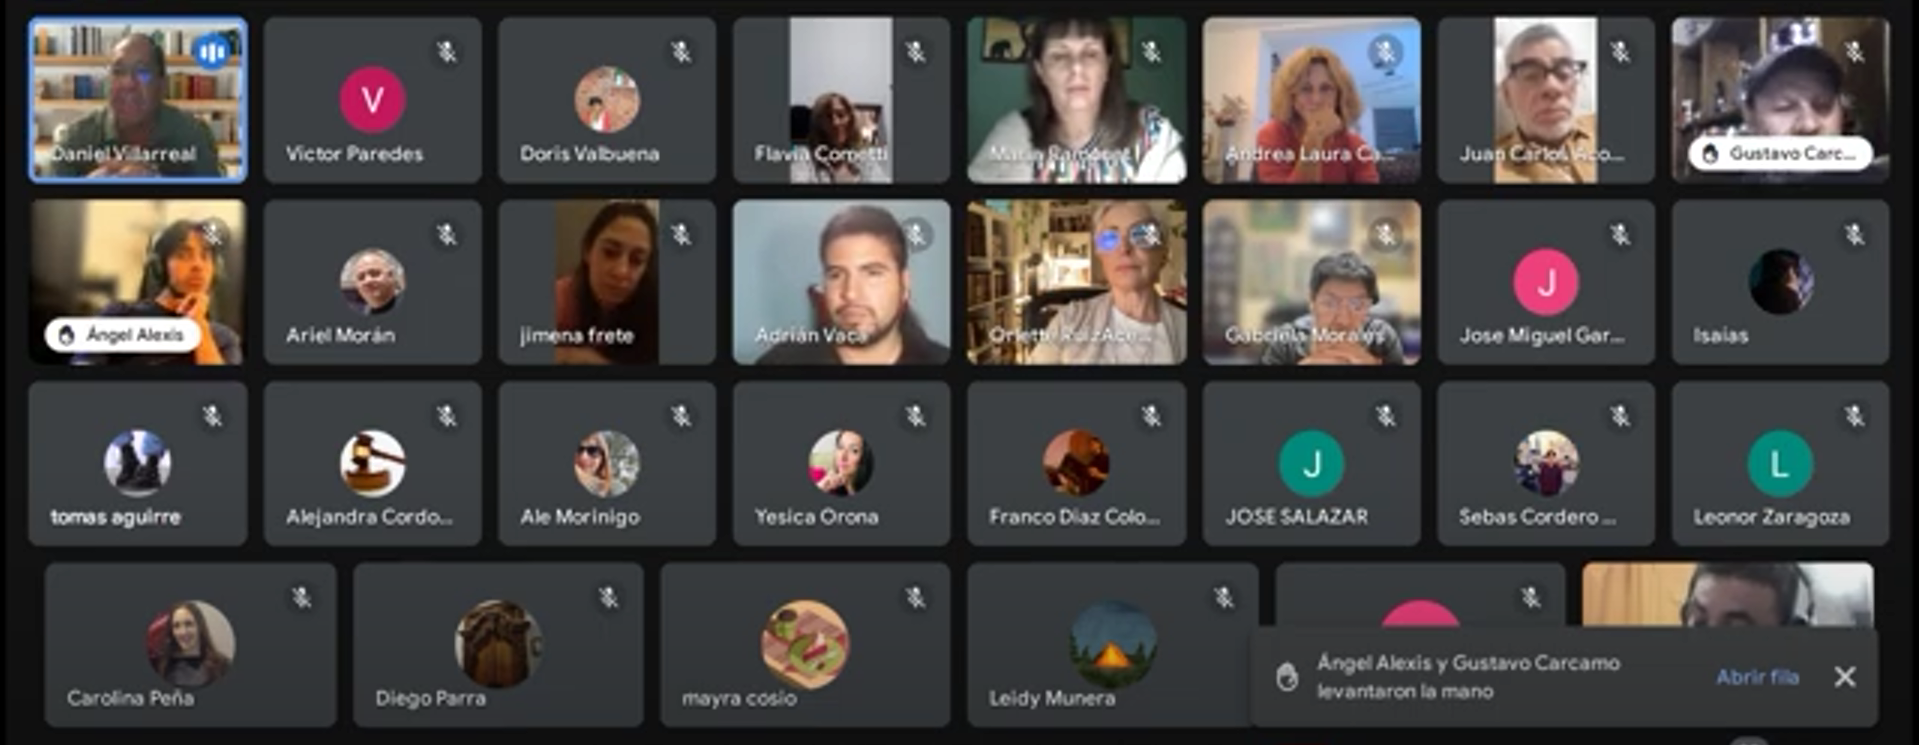This screenshot has width=1919, height=745.
Task: Click Jose Miguel Gar... pink J avatar
Action: (1545, 282)
